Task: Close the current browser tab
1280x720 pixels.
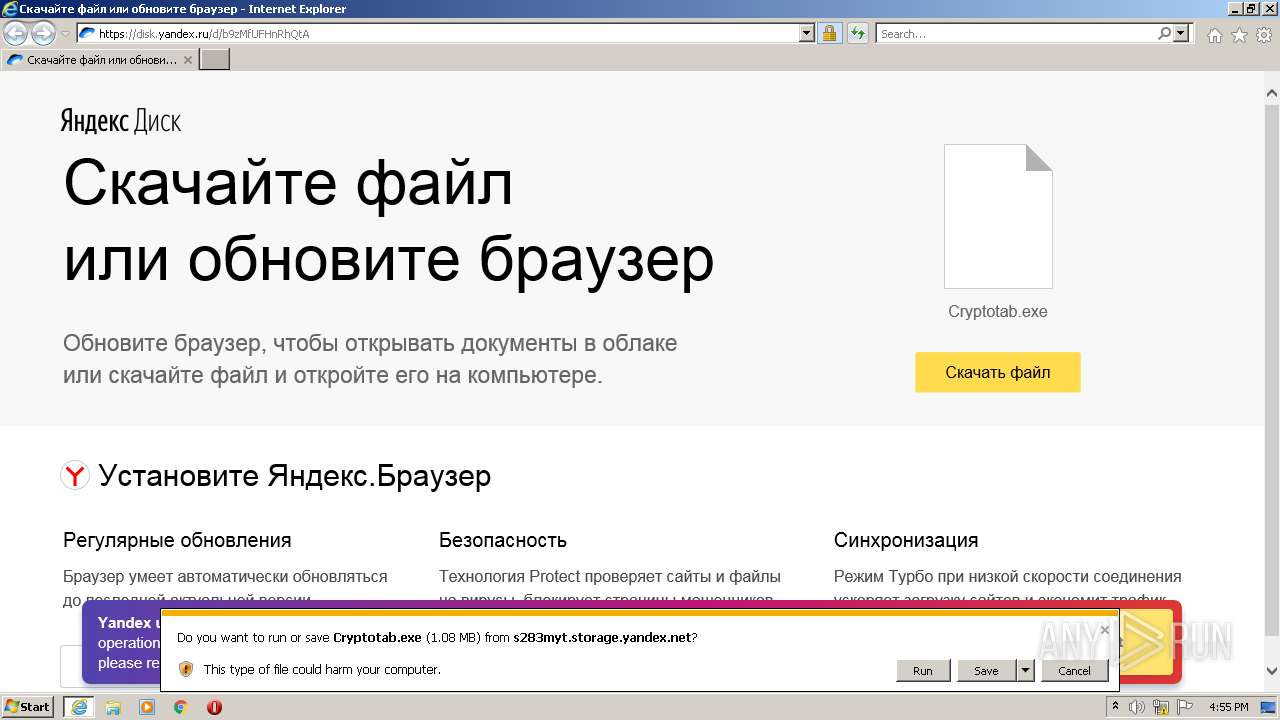Action: pos(188,59)
